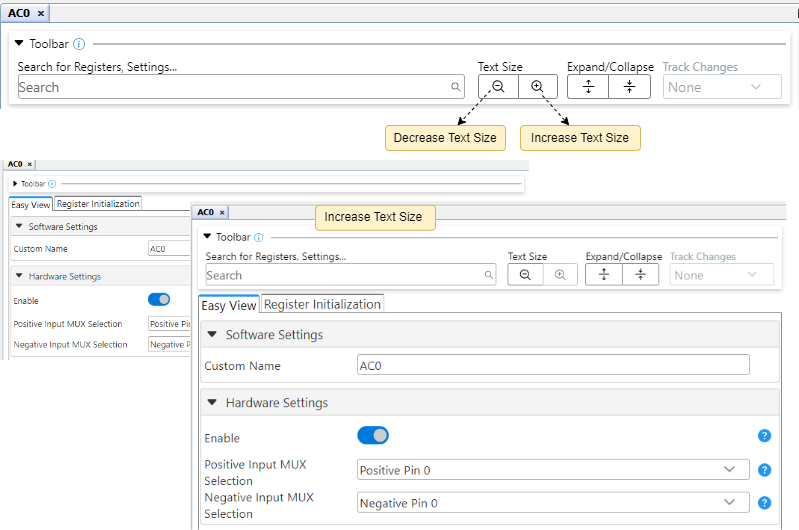Toggle Enable switch in large lower panel
Viewport: 799px width, 530px height.
[x=373, y=436]
